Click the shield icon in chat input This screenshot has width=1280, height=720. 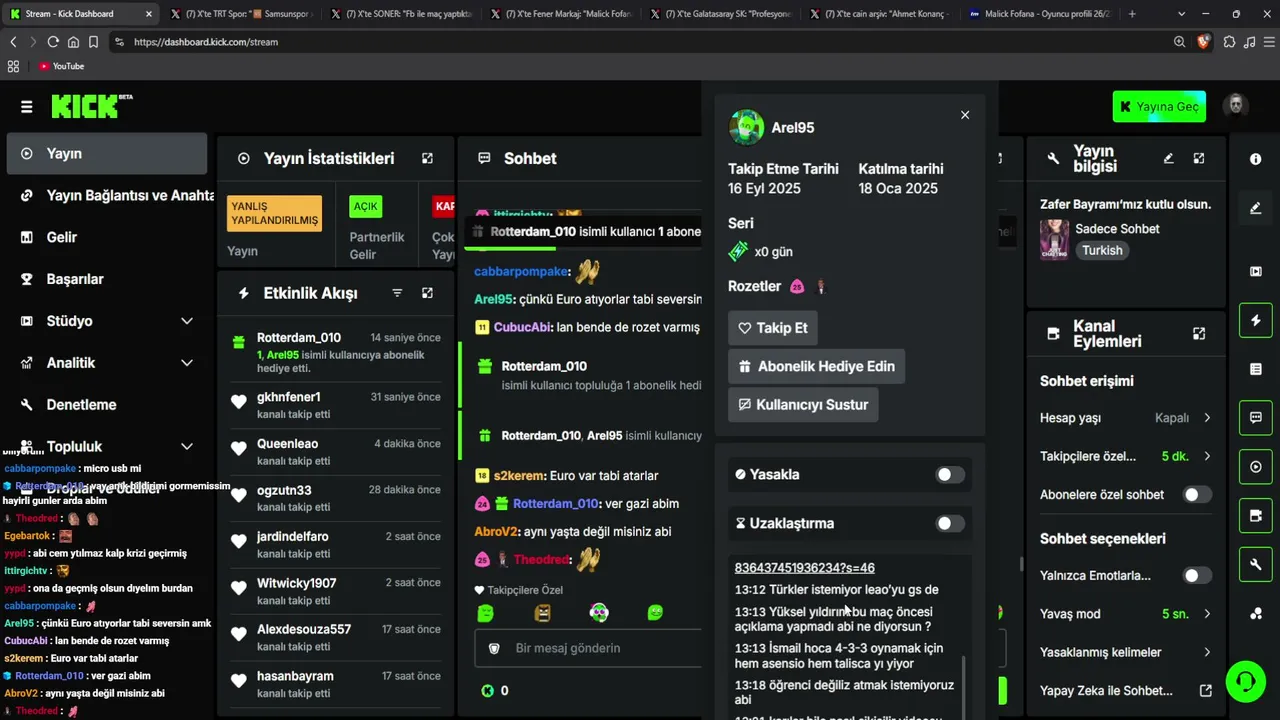(493, 648)
